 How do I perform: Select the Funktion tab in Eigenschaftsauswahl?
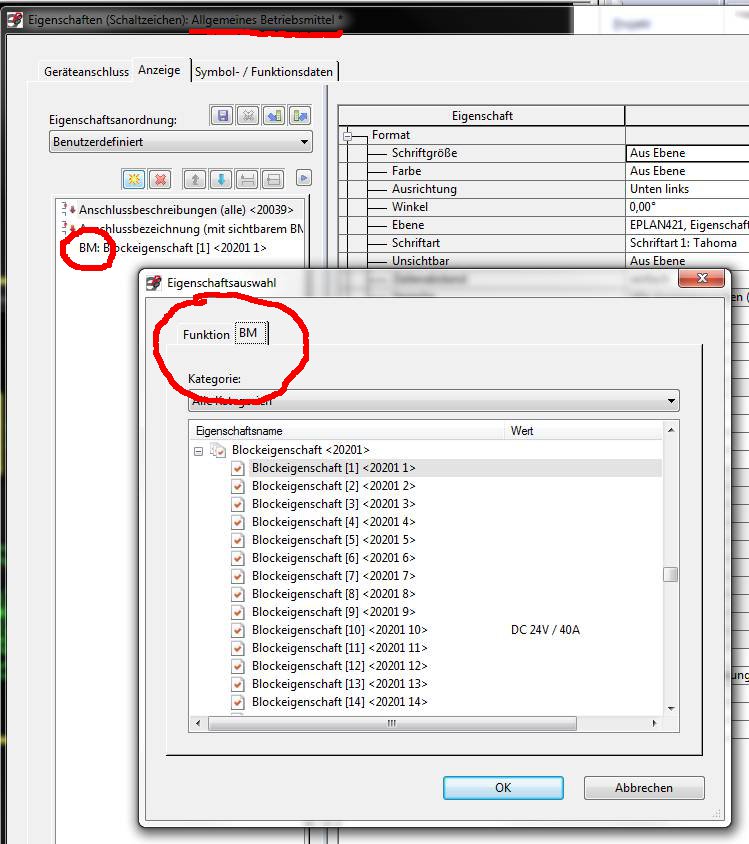(206, 335)
